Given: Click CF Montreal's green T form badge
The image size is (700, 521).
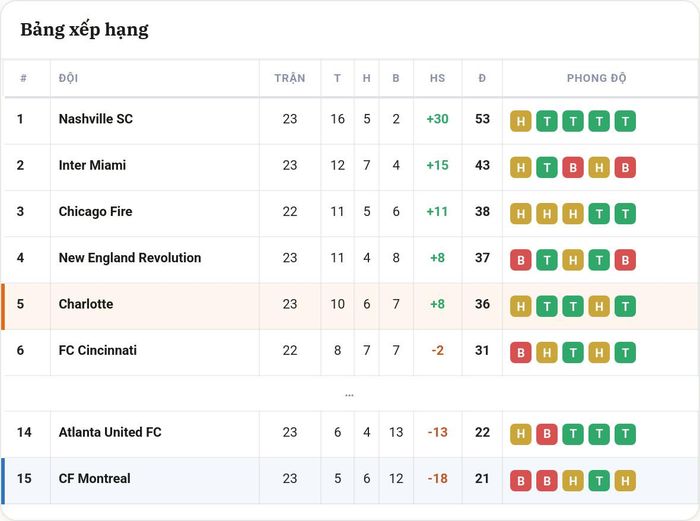Looking at the screenshot, I should coord(599,480).
